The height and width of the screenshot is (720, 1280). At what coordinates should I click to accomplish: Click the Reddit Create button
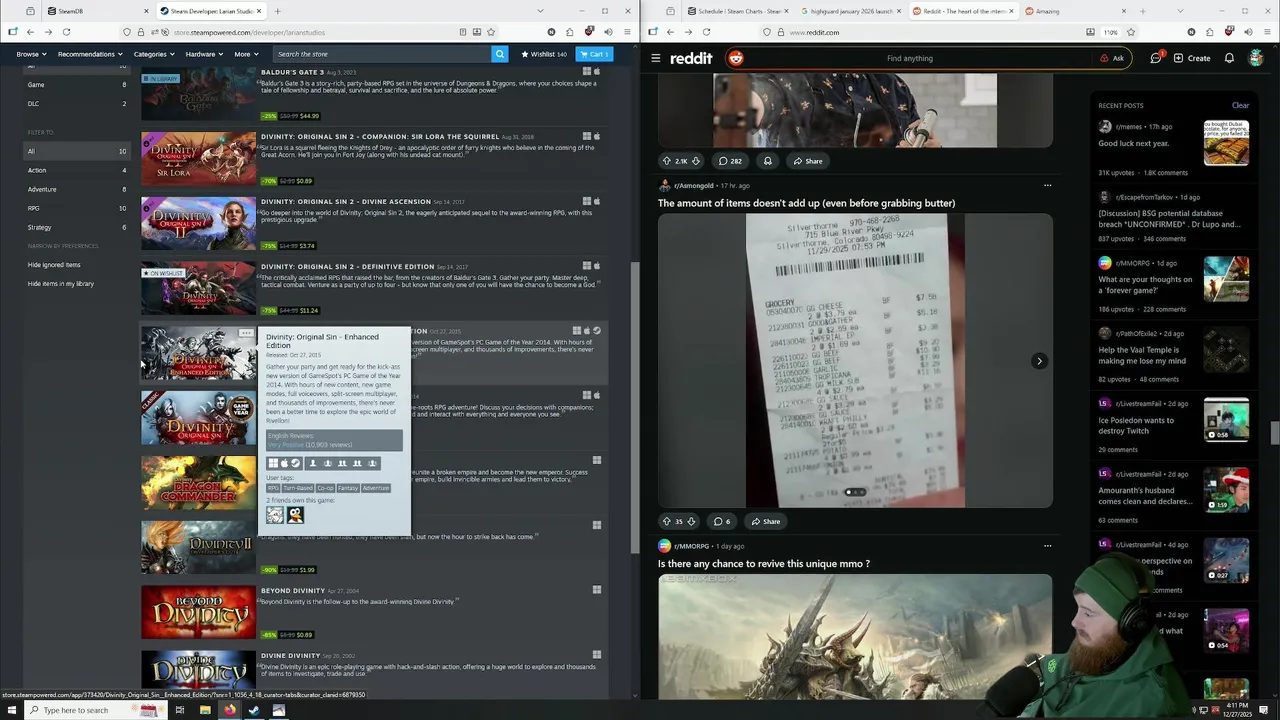[1192, 58]
